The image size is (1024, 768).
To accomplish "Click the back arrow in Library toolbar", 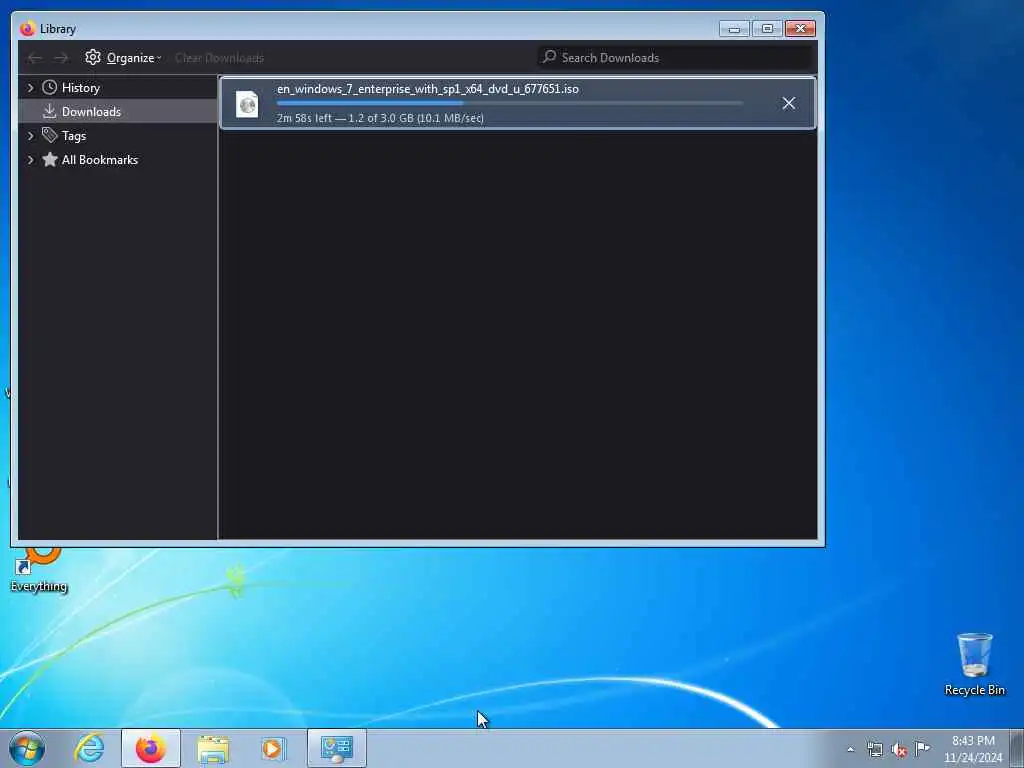I will pos(35,58).
